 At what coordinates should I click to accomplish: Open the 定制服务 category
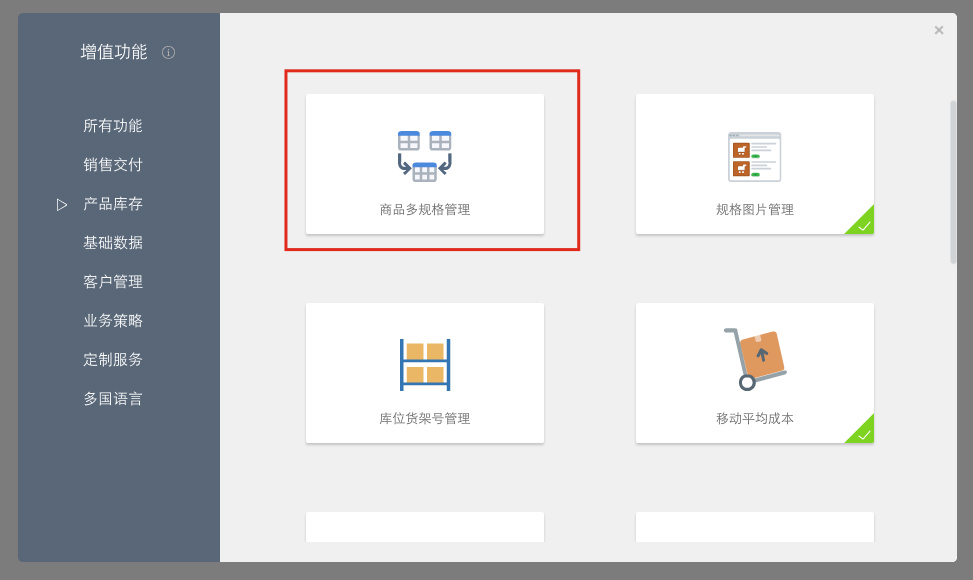[x=113, y=360]
